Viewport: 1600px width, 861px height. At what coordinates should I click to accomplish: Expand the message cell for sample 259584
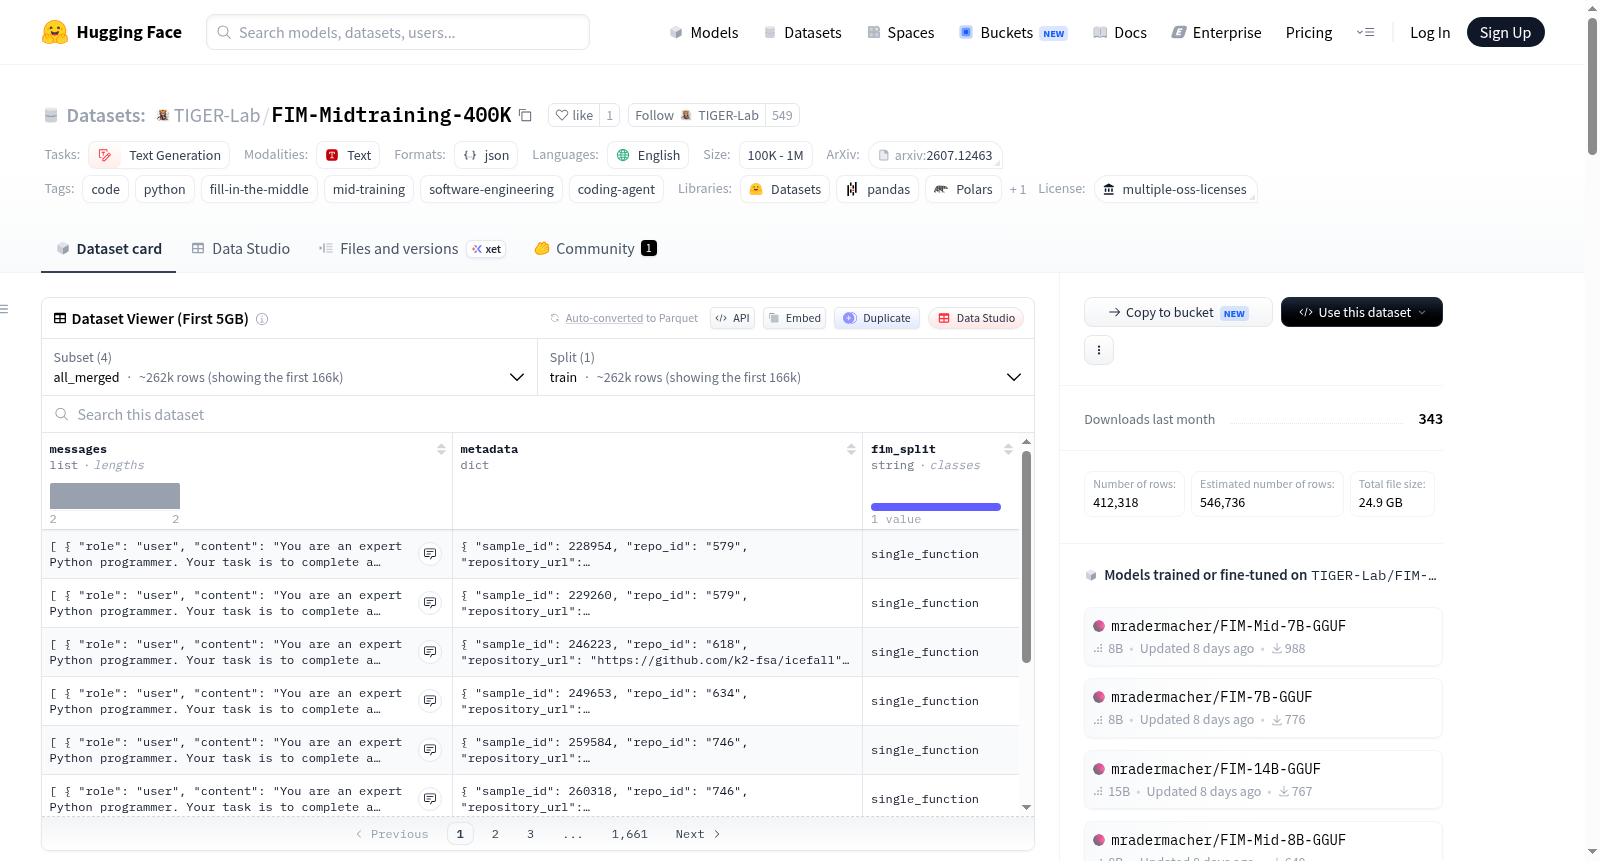(x=430, y=750)
